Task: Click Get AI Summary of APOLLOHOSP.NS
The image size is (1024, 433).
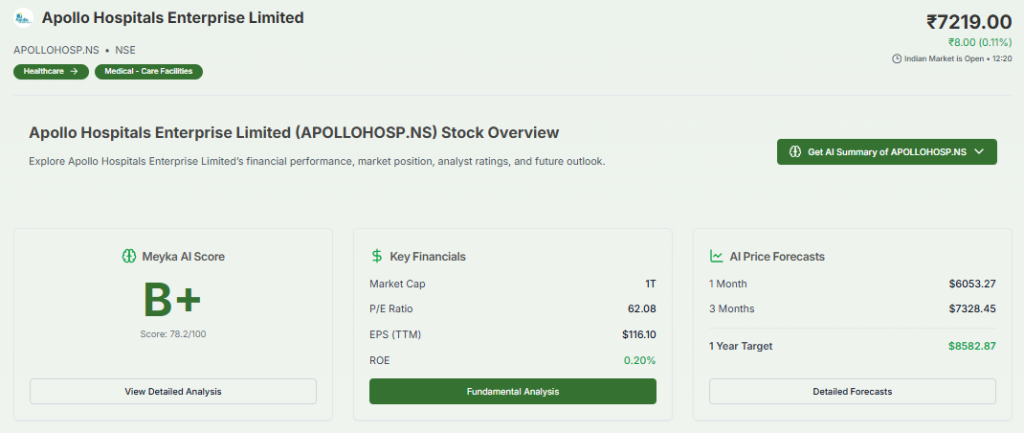Action: (887, 152)
